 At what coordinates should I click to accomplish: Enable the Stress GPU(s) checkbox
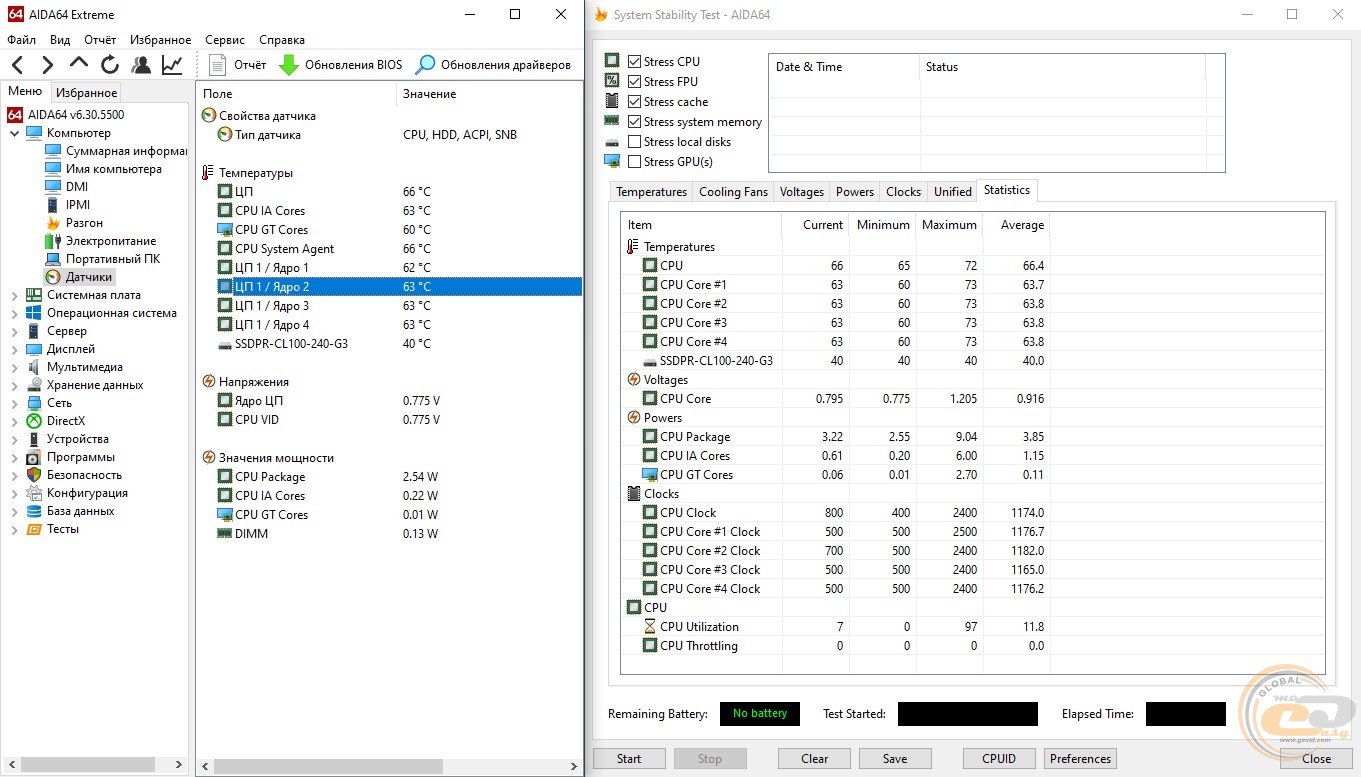tap(634, 161)
